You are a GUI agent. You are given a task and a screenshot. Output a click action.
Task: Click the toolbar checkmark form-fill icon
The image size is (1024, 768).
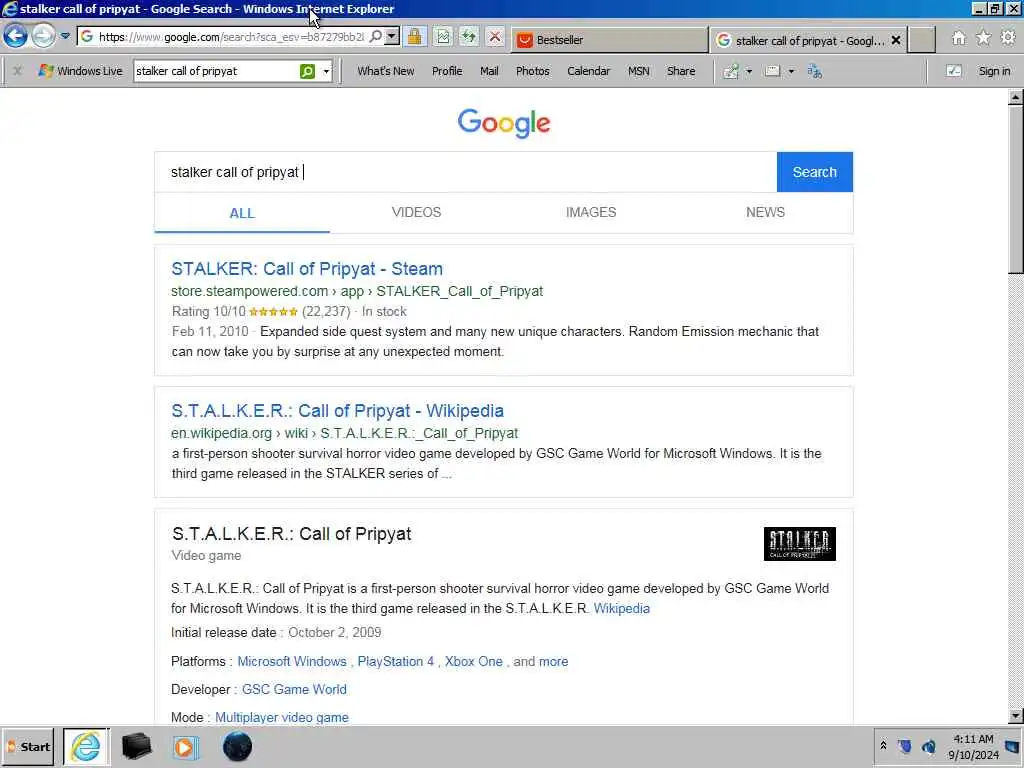pos(953,71)
